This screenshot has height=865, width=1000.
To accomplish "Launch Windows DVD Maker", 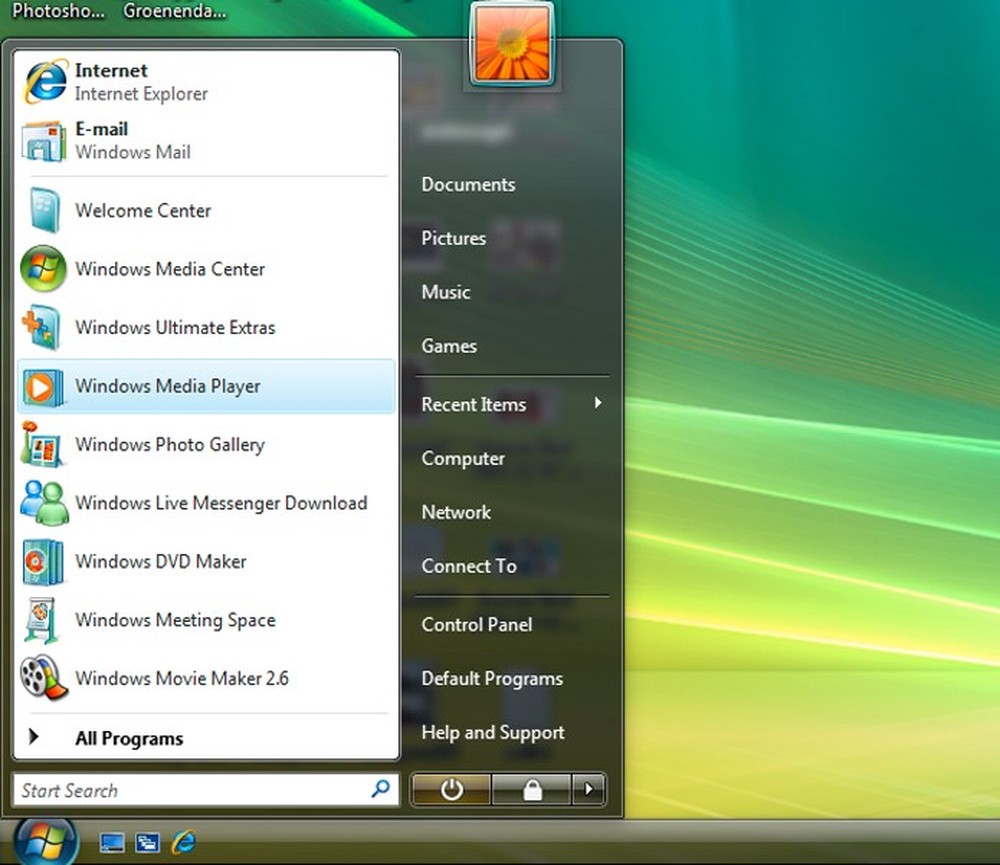I will pyautogui.click(x=159, y=562).
